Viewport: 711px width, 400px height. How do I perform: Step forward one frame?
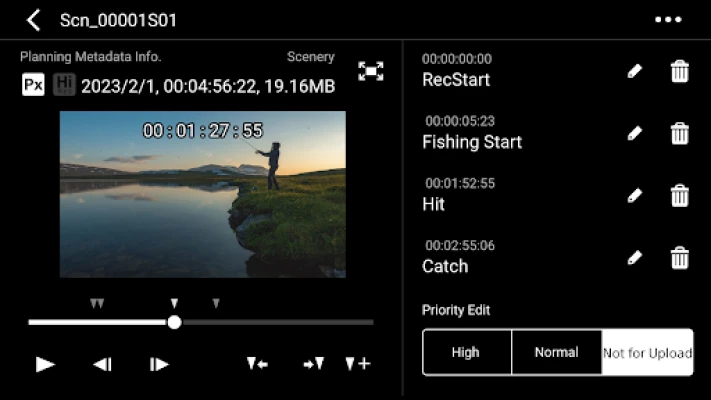159,364
